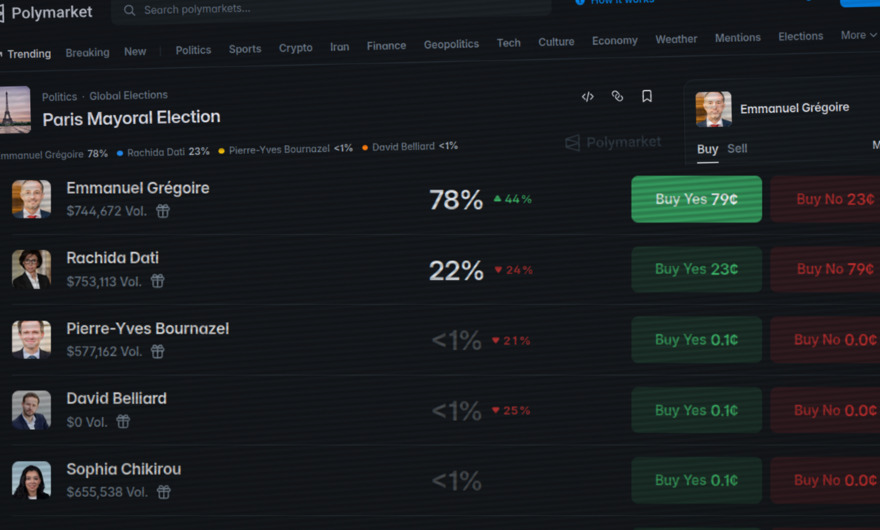Open the Geopolitics category
The width and height of the screenshot is (880, 530).
point(451,44)
